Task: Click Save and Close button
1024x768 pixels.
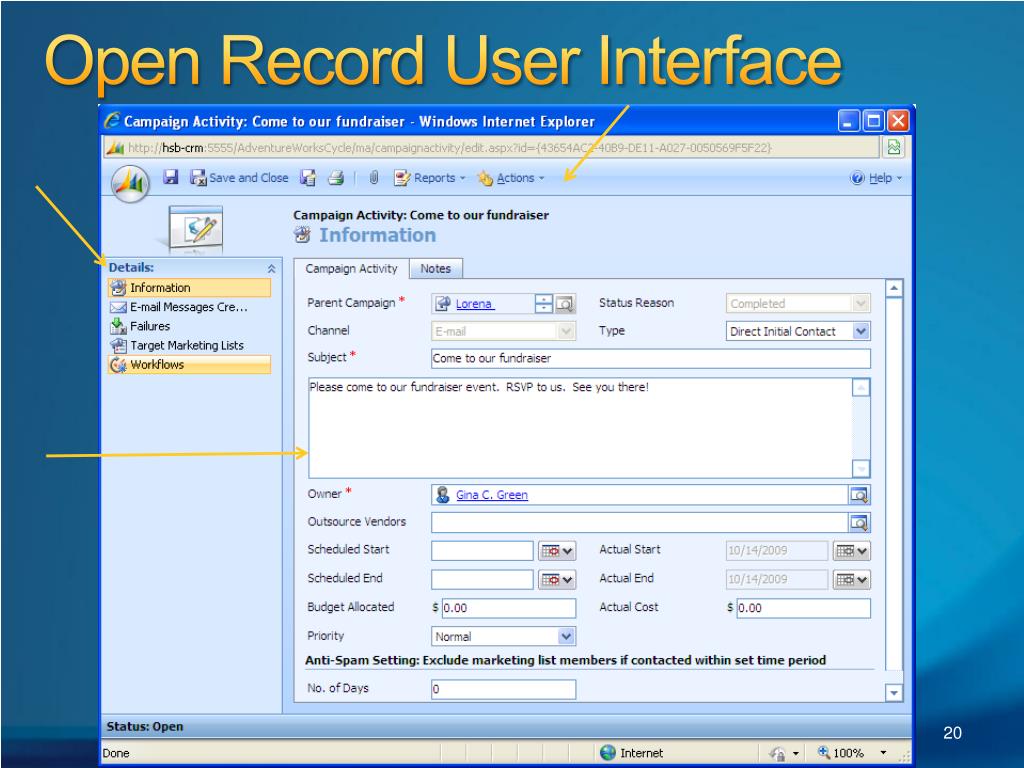Action: tap(239, 178)
